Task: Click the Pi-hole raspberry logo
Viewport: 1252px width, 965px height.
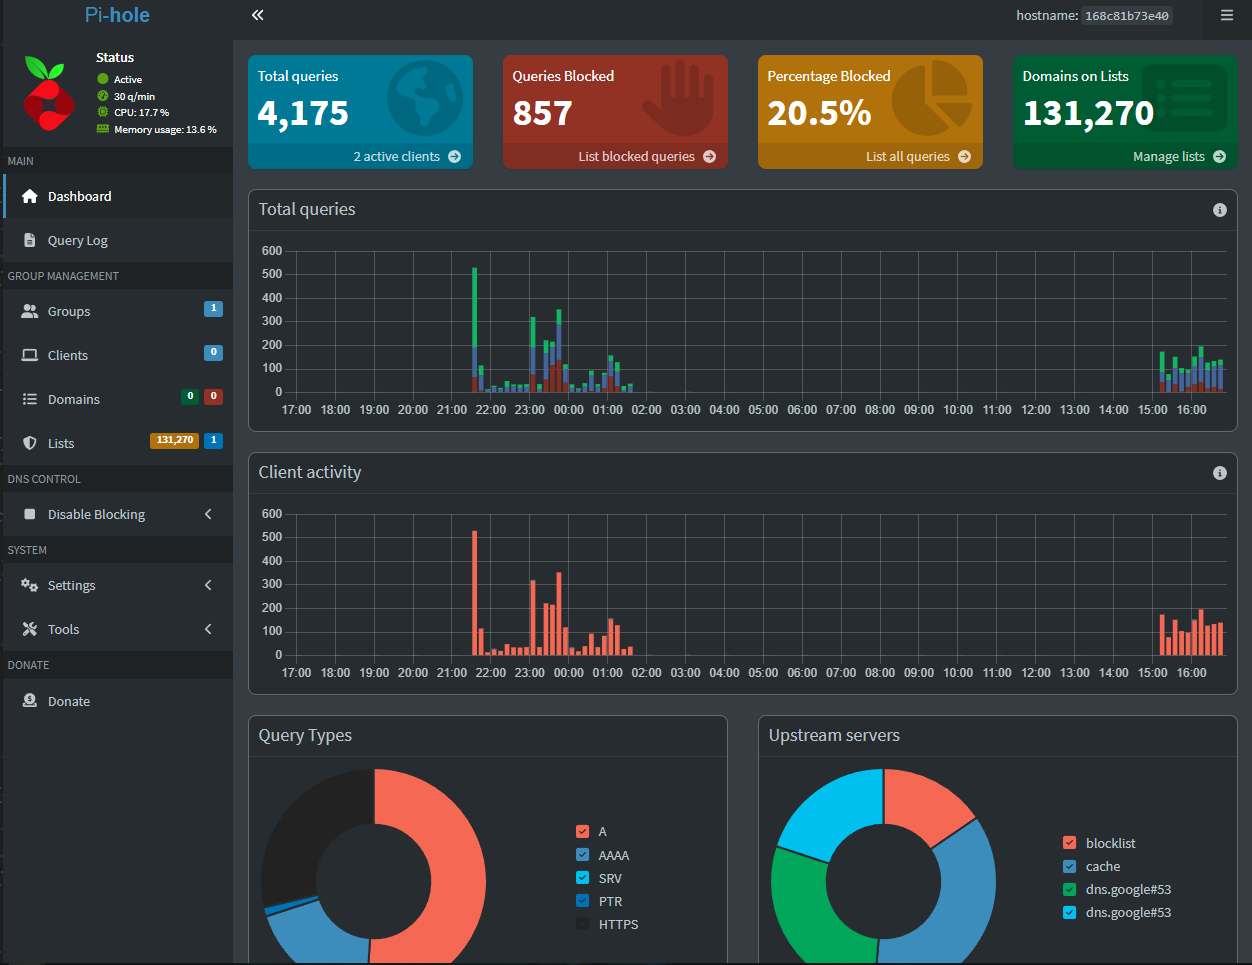Action: click(48, 94)
